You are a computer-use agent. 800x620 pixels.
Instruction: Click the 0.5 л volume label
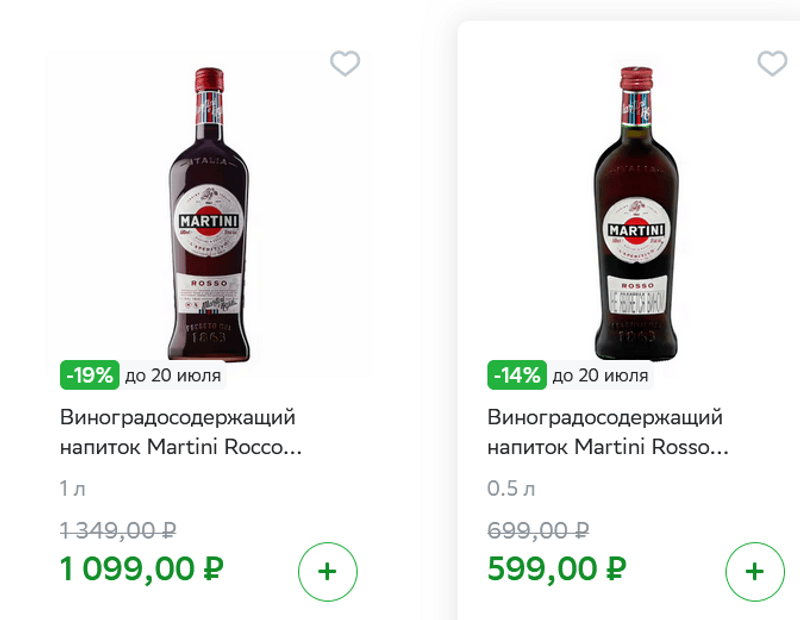tap(511, 489)
